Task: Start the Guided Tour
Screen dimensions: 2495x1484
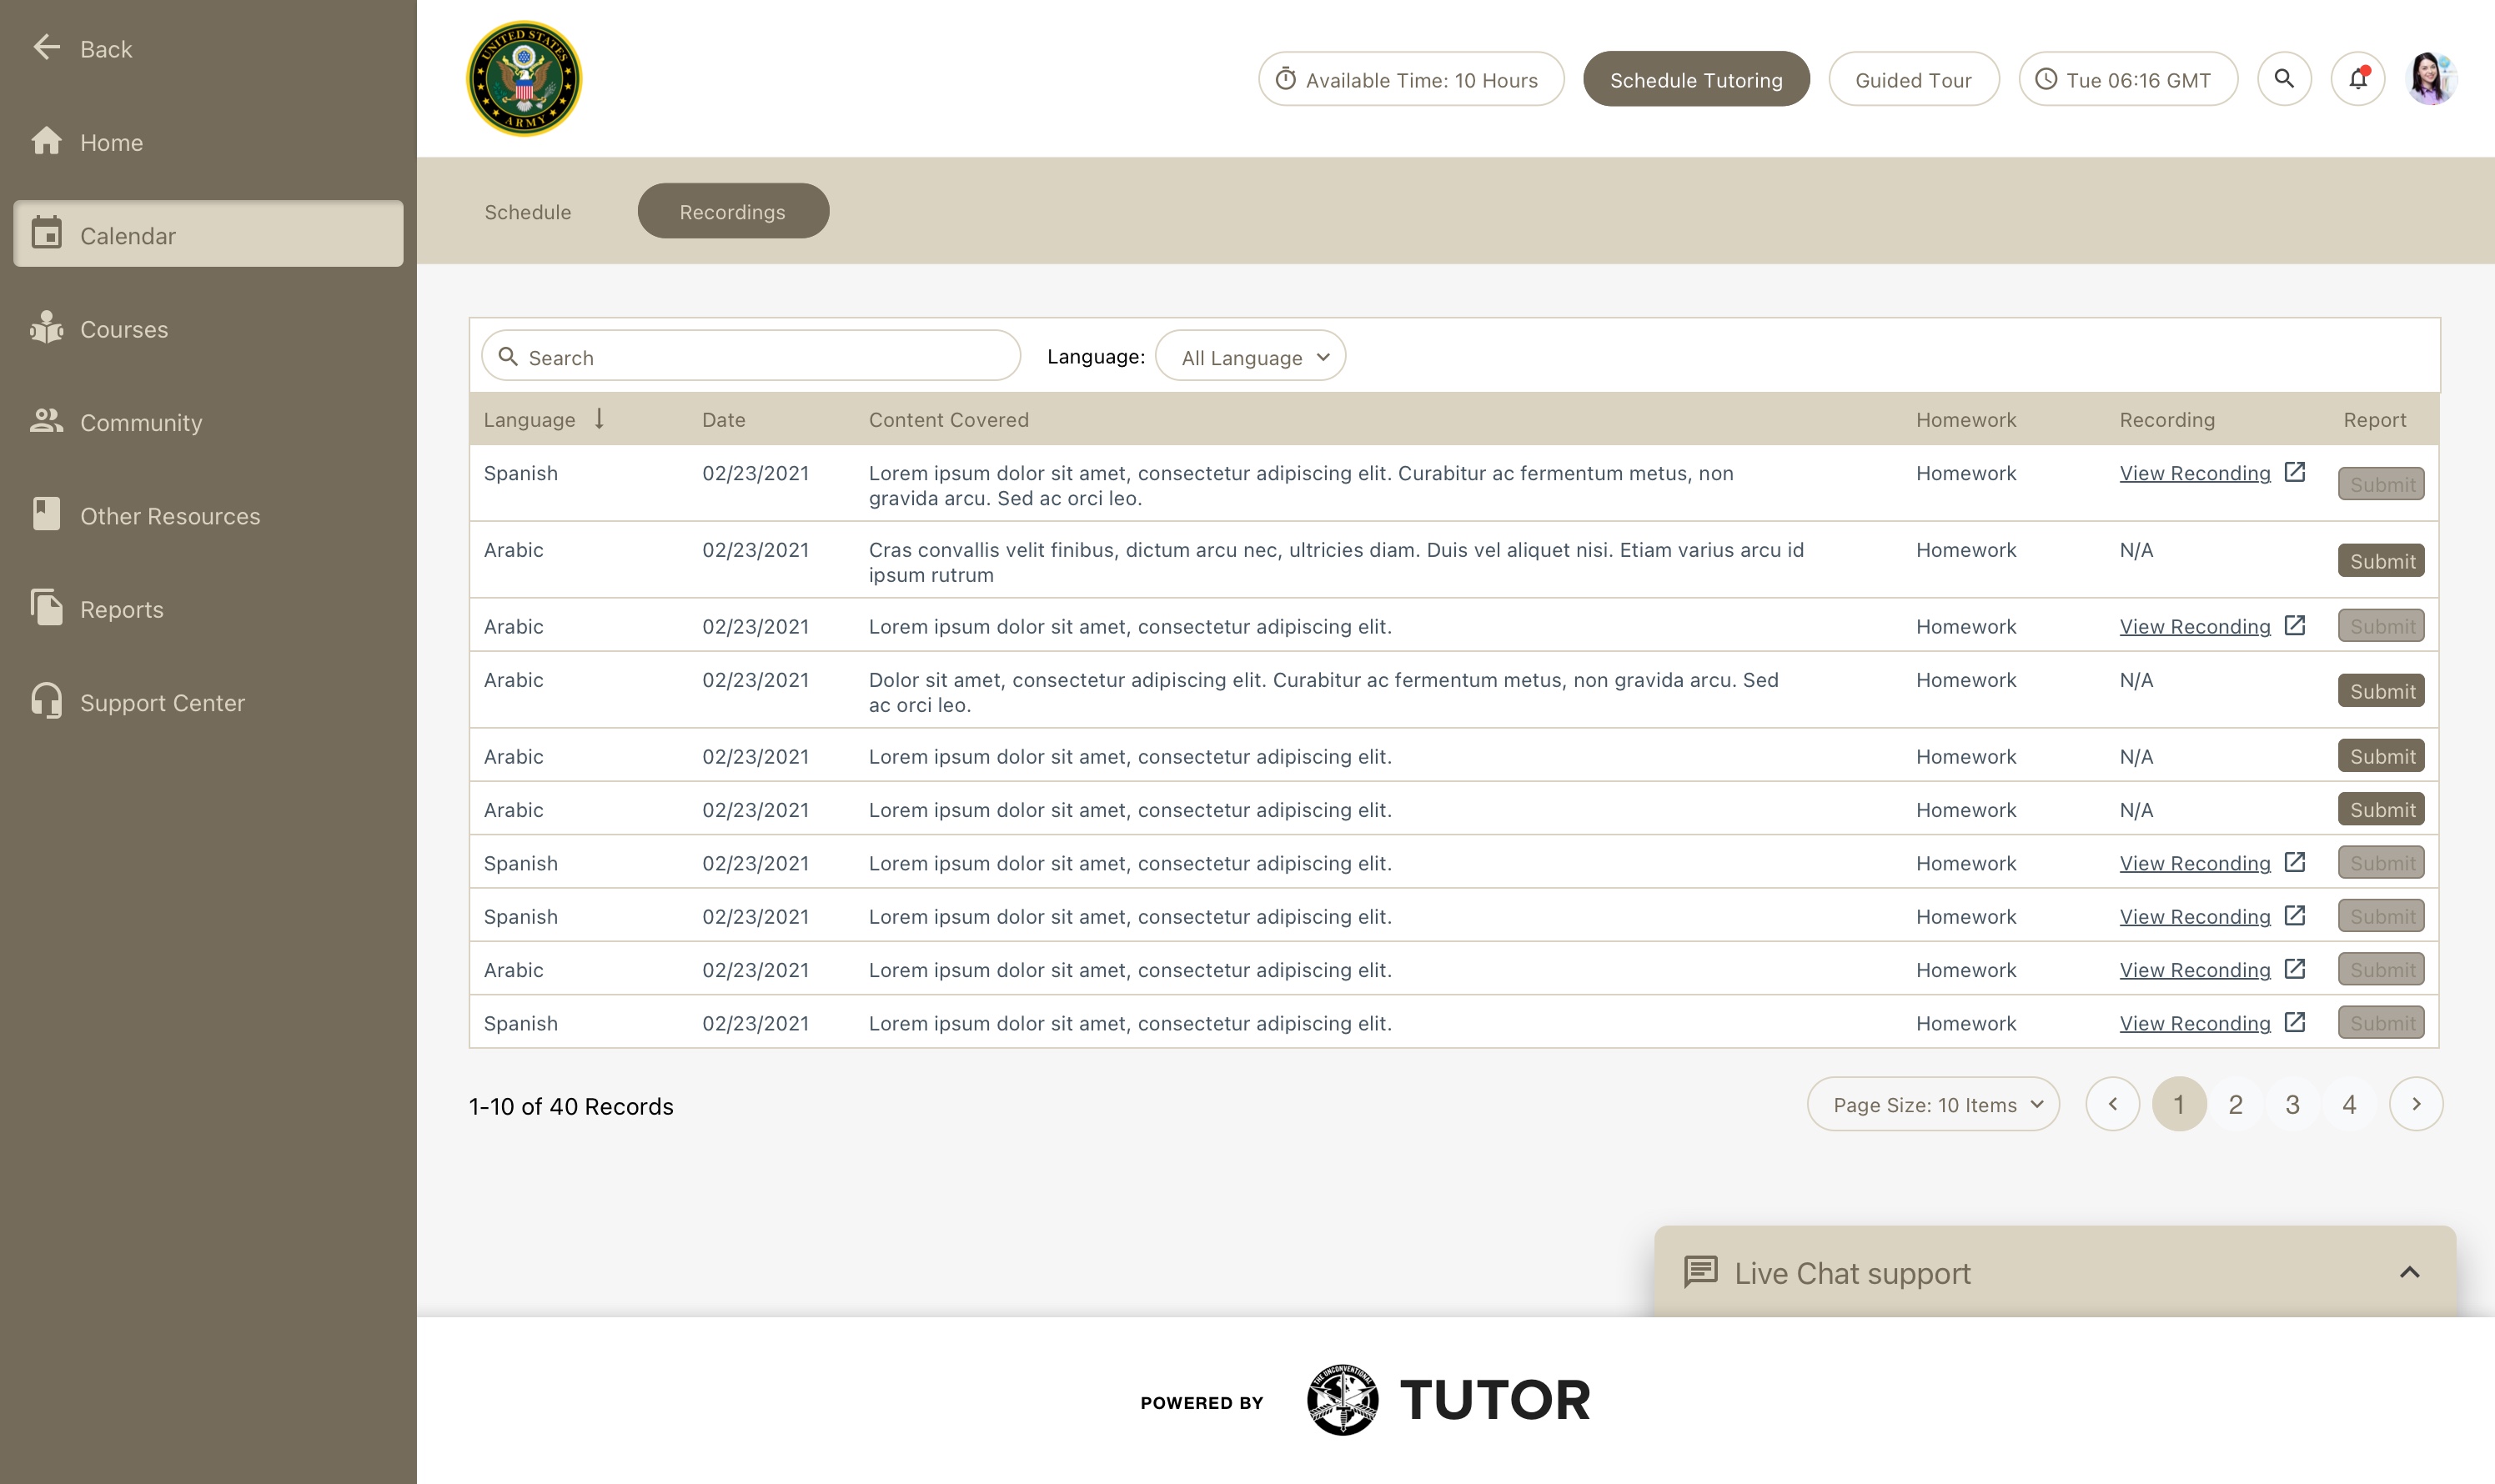Action: click(1913, 79)
